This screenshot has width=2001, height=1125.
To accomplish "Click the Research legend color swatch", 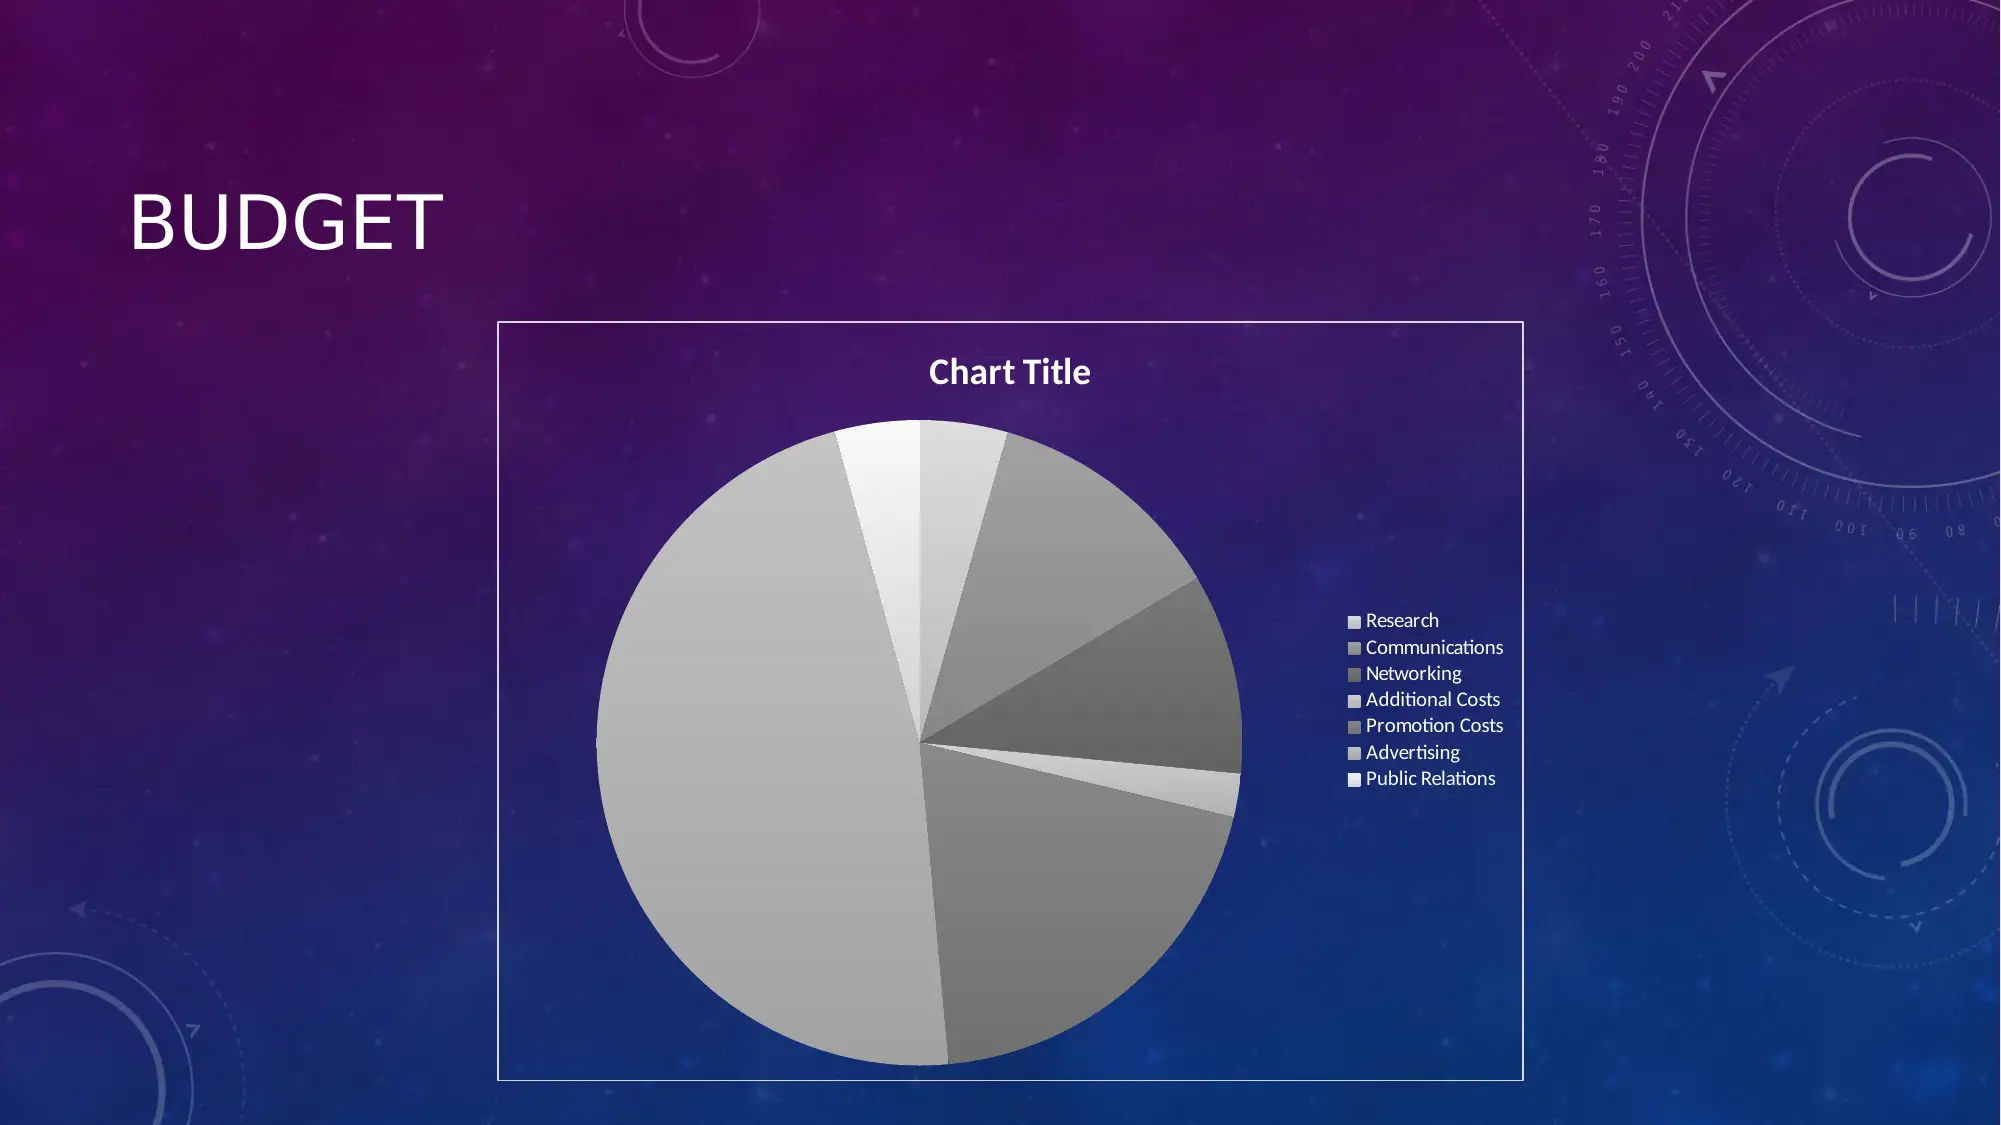I will (1354, 622).
